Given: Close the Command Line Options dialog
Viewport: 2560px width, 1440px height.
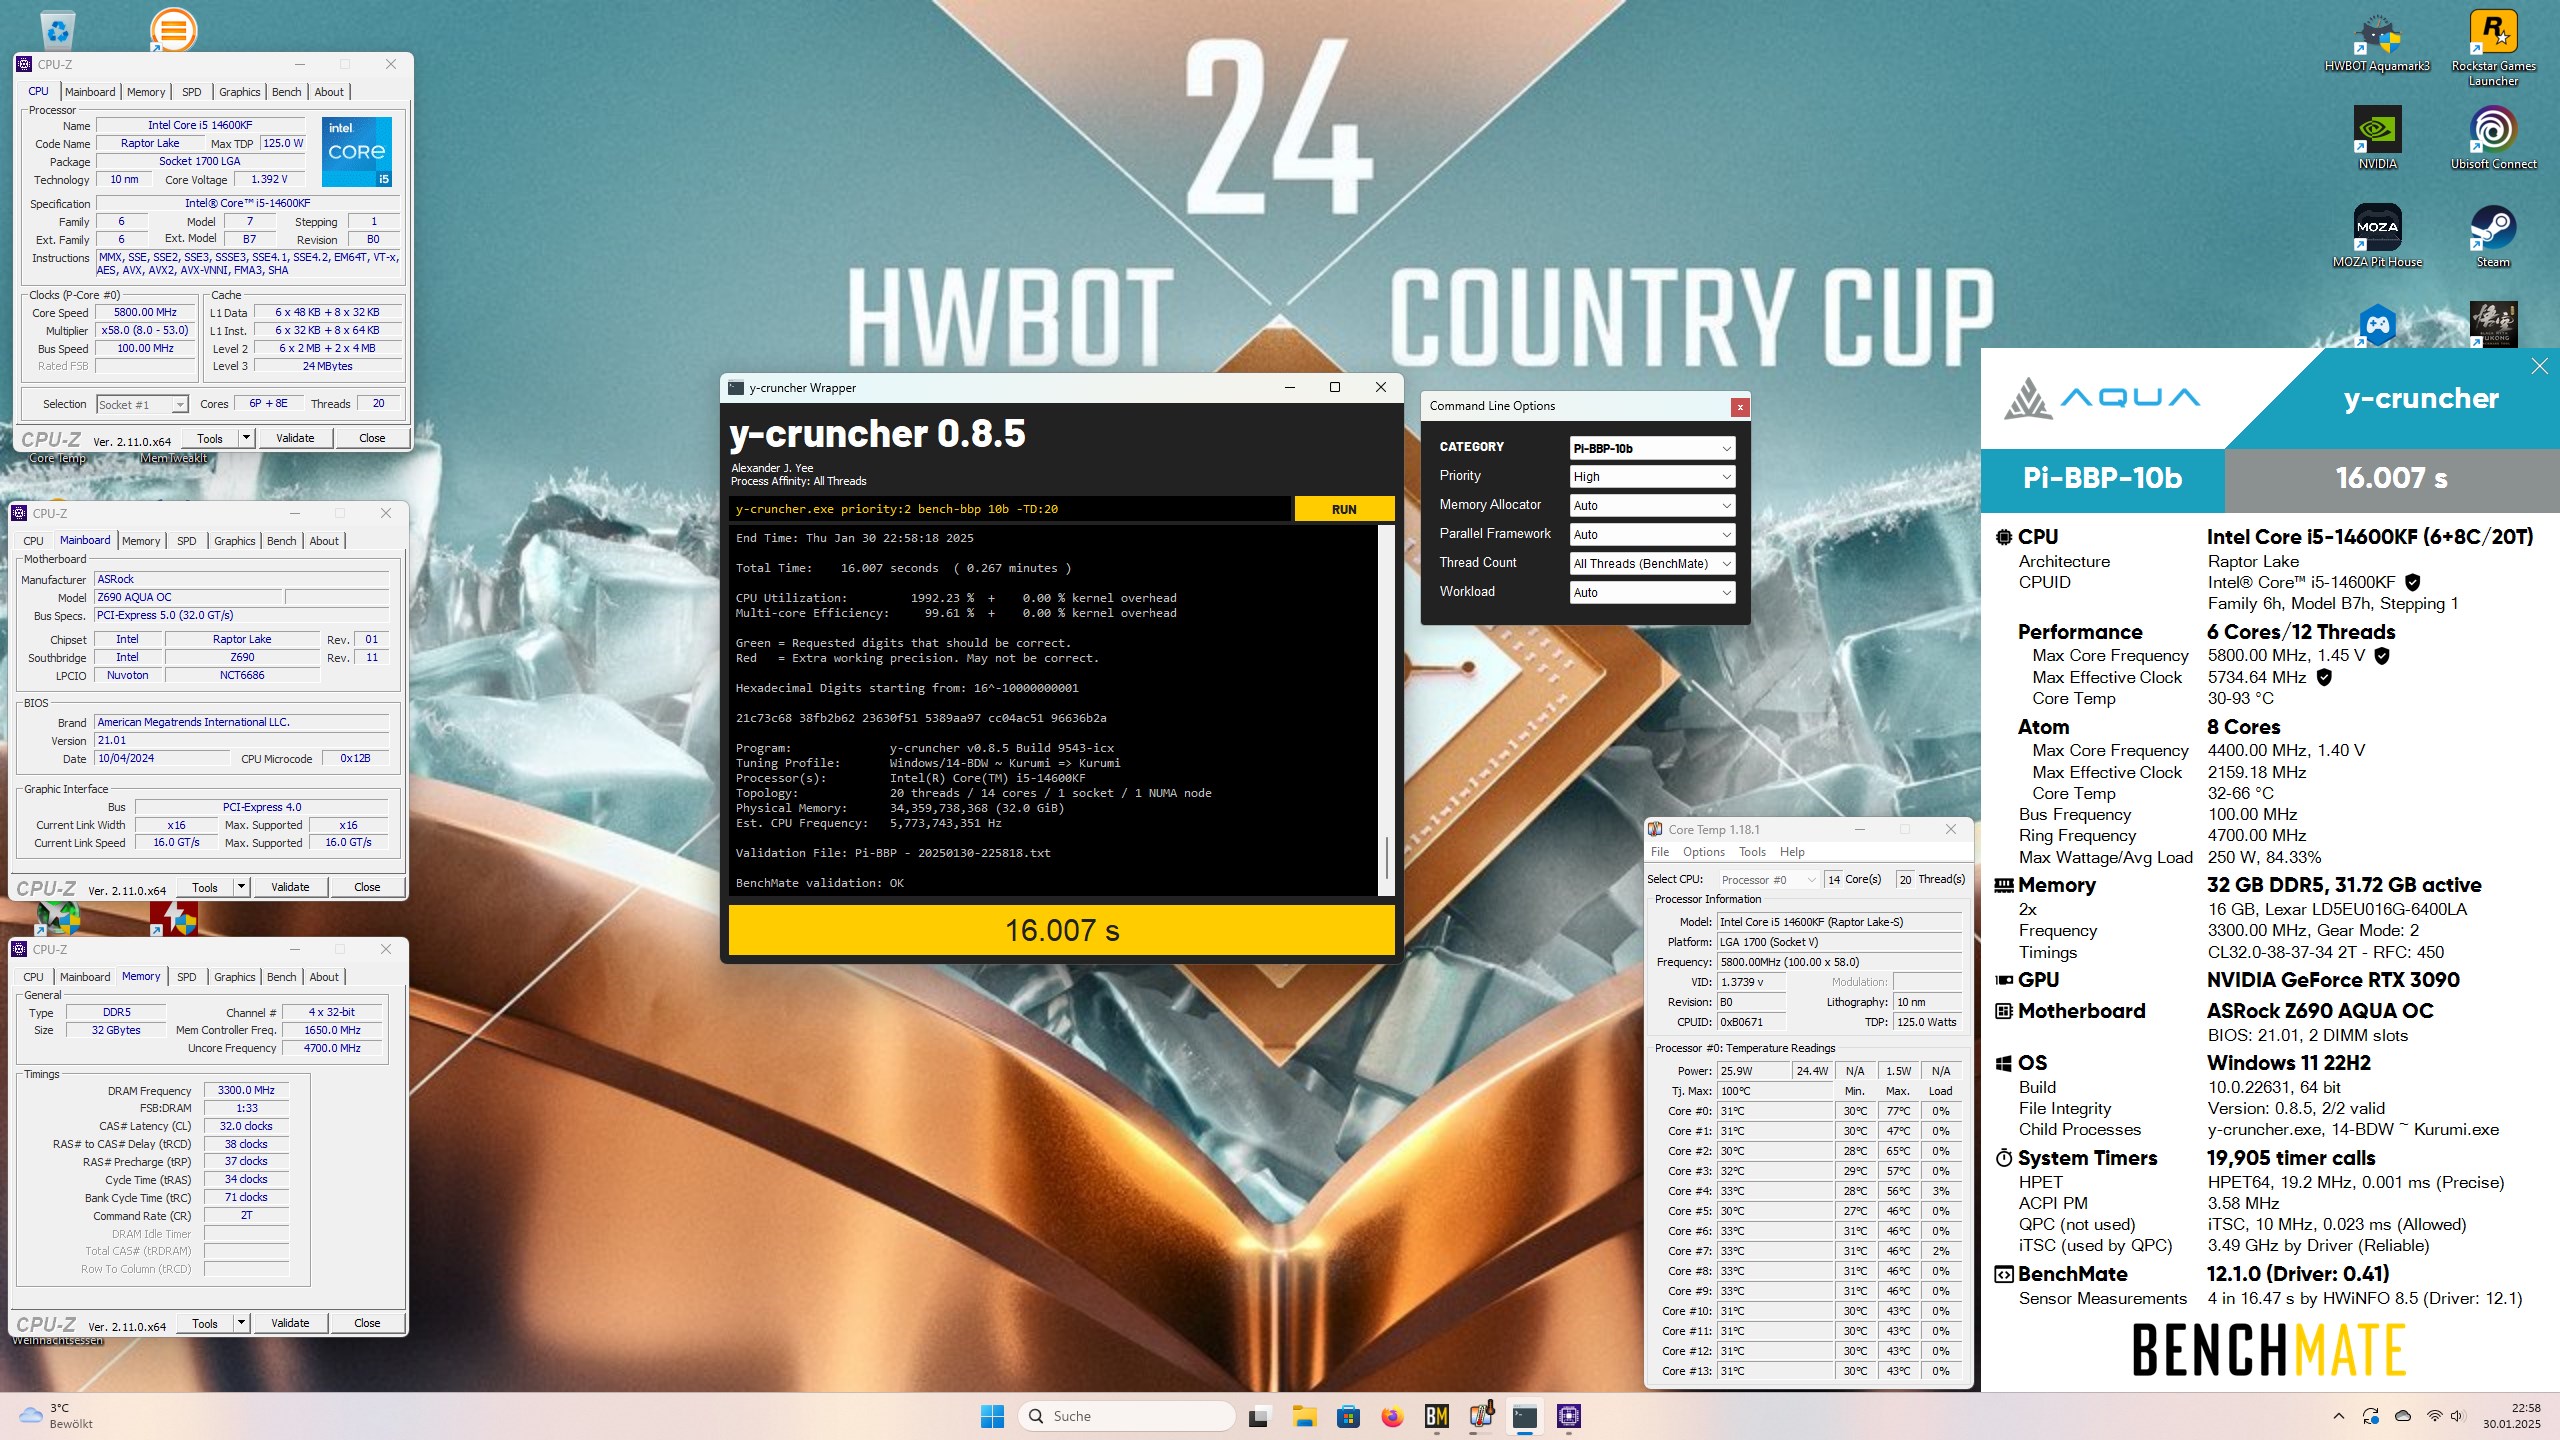Looking at the screenshot, I should [1740, 406].
